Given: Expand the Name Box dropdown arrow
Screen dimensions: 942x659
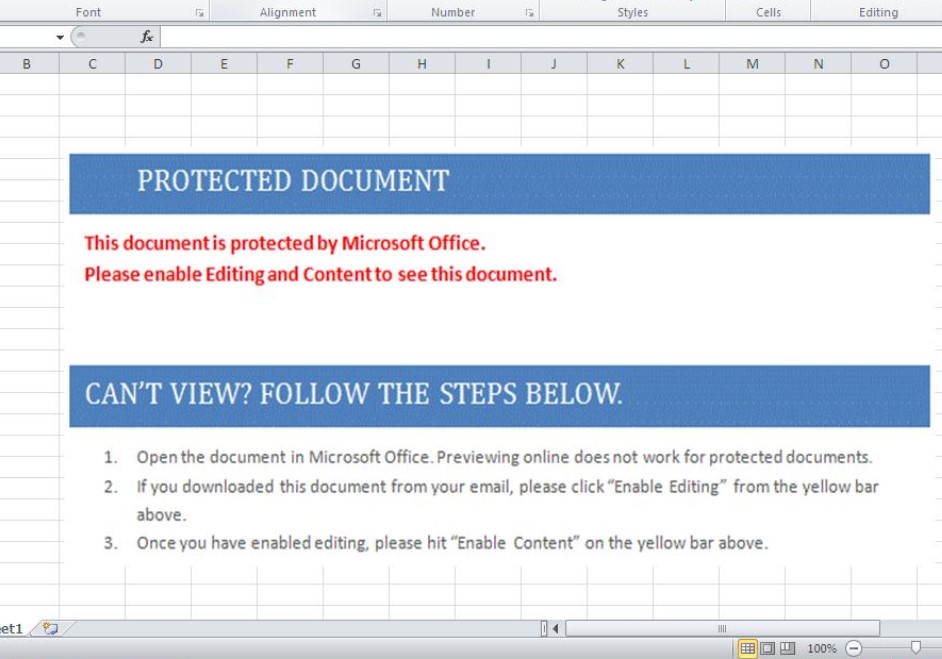Looking at the screenshot, I should pyautogui.click(x=59, y=37).
